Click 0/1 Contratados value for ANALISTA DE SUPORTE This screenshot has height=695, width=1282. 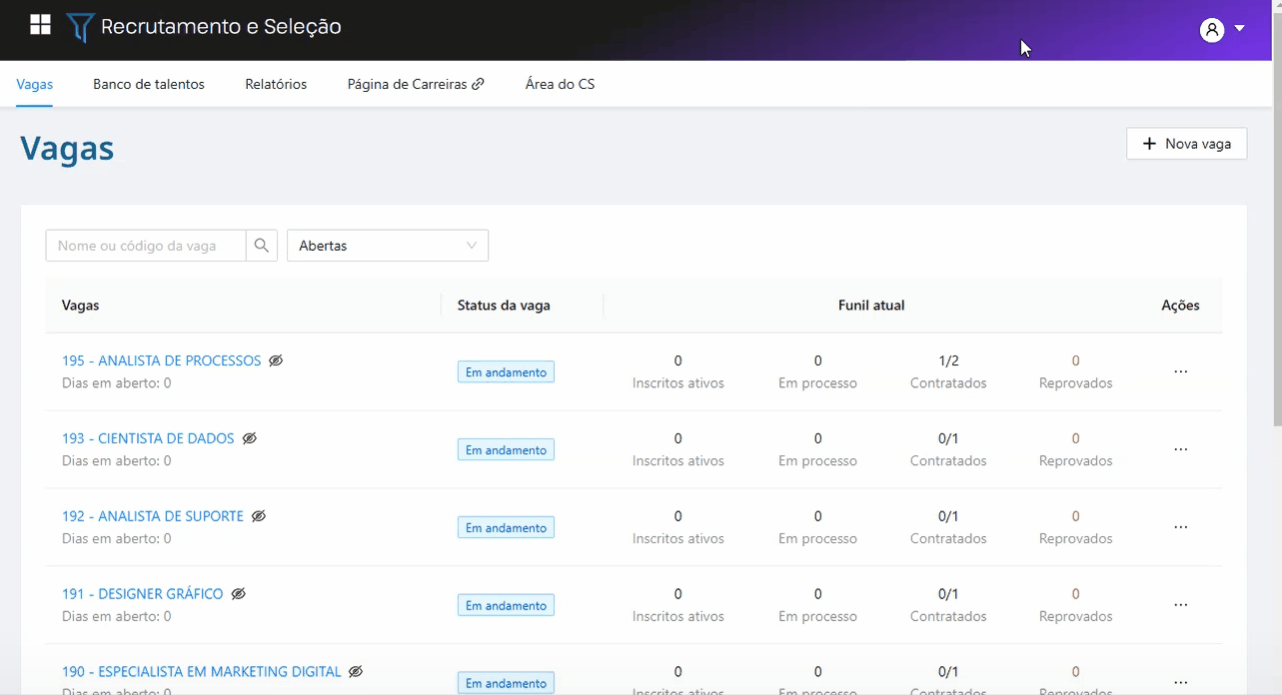coord(948,516)
